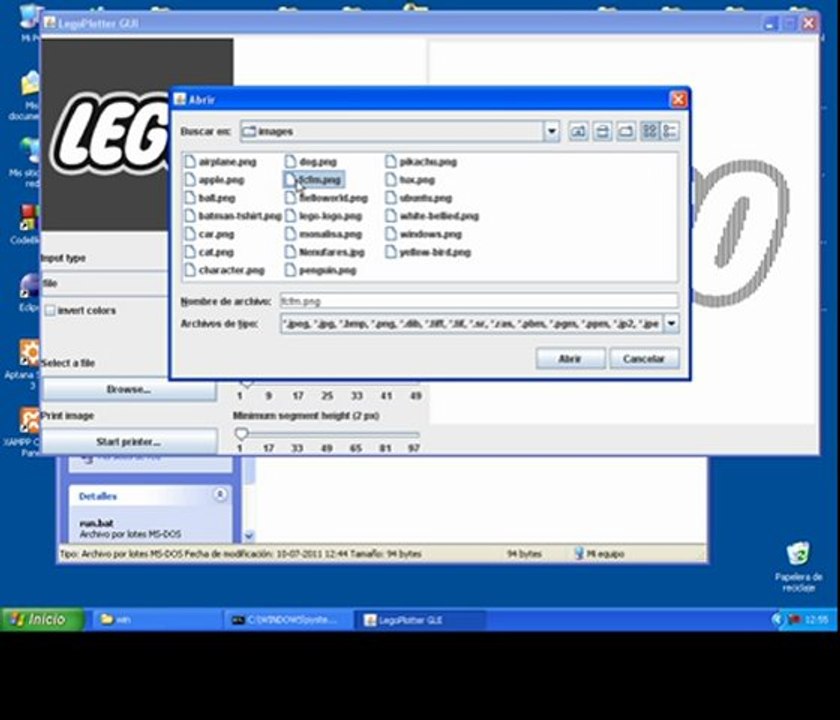This screenshot has width=840, height=720.
Task: Click the home/desktop folder icon in Abrir dialog
Action: (602, 131)
